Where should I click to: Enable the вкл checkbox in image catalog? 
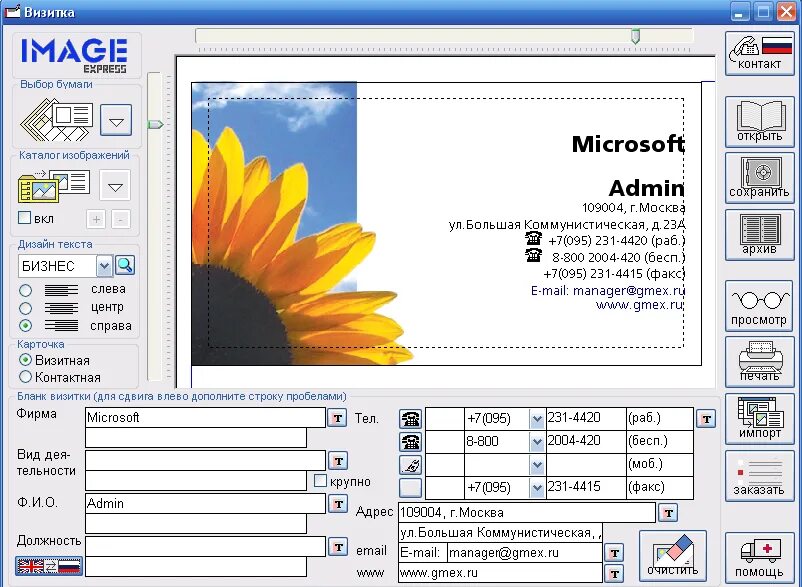pos(24,218)
